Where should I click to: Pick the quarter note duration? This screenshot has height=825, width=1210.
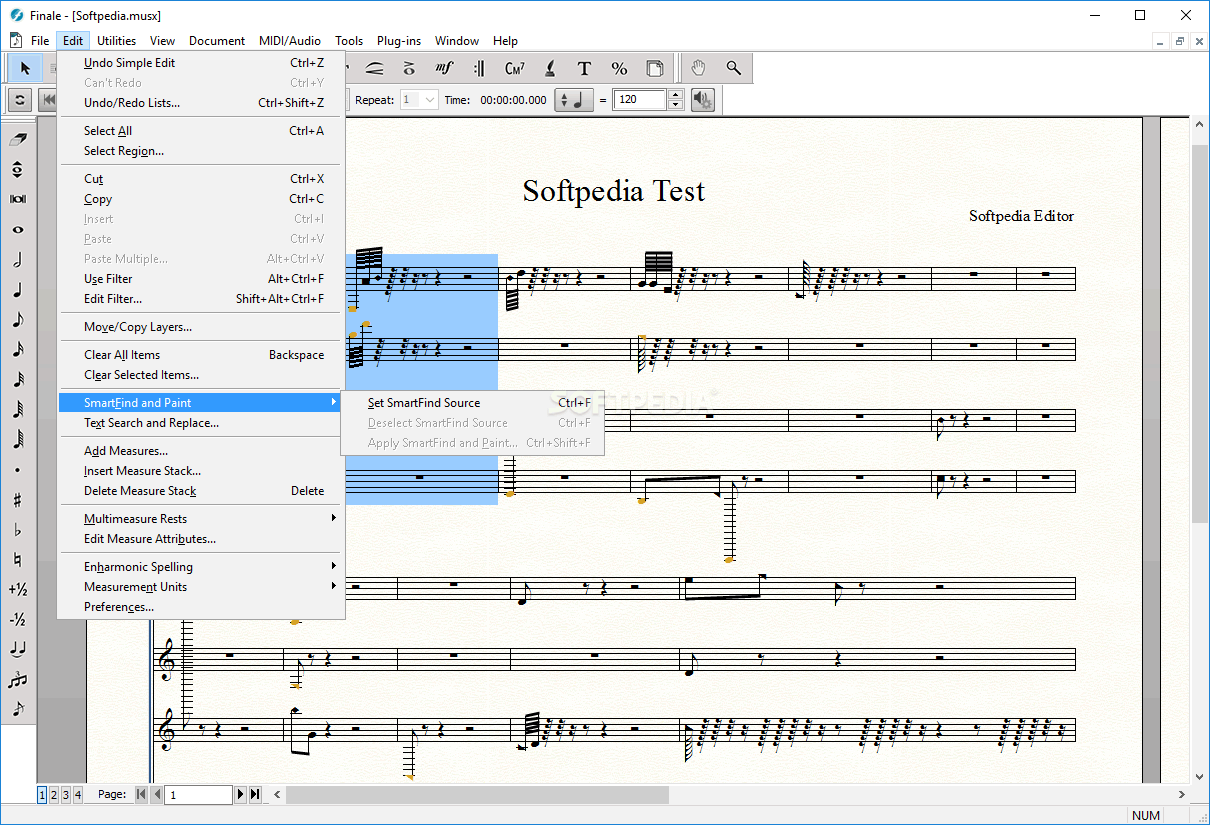point(17,290)
